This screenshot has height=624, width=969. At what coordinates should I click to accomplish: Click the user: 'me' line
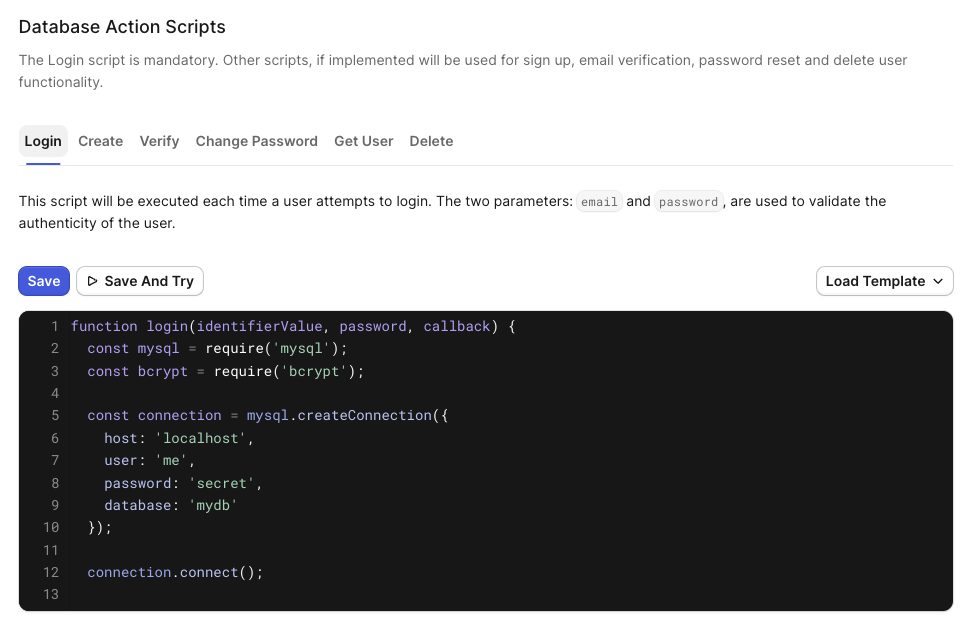pos(150,460)
